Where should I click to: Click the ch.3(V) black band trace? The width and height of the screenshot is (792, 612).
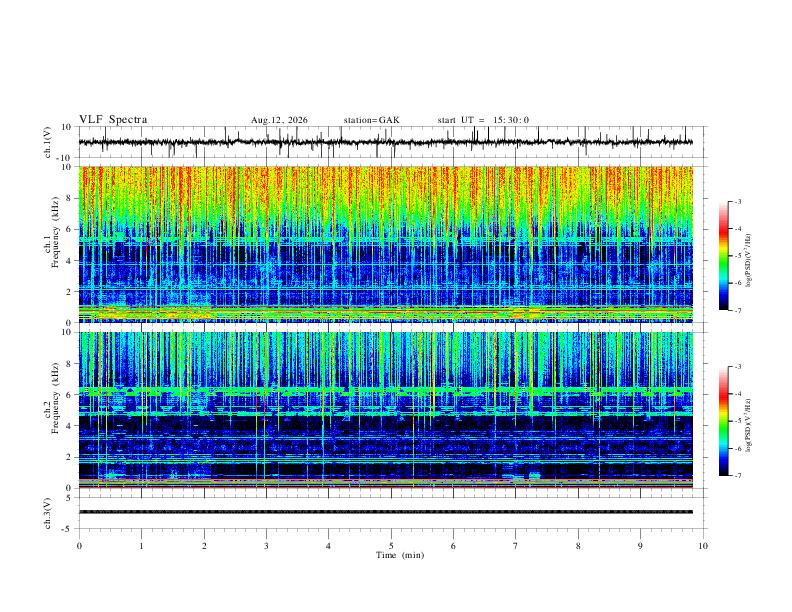386,512
